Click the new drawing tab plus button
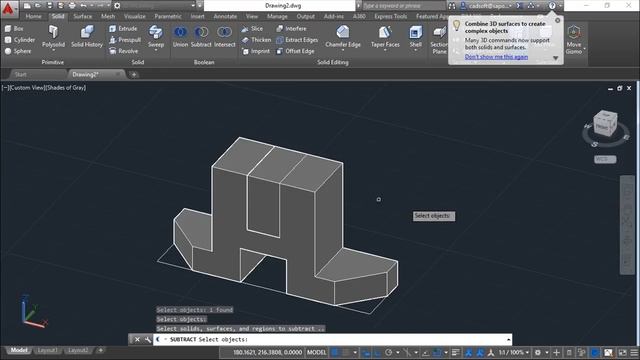This screenshot has height=360, width=640. click(133, 74)
